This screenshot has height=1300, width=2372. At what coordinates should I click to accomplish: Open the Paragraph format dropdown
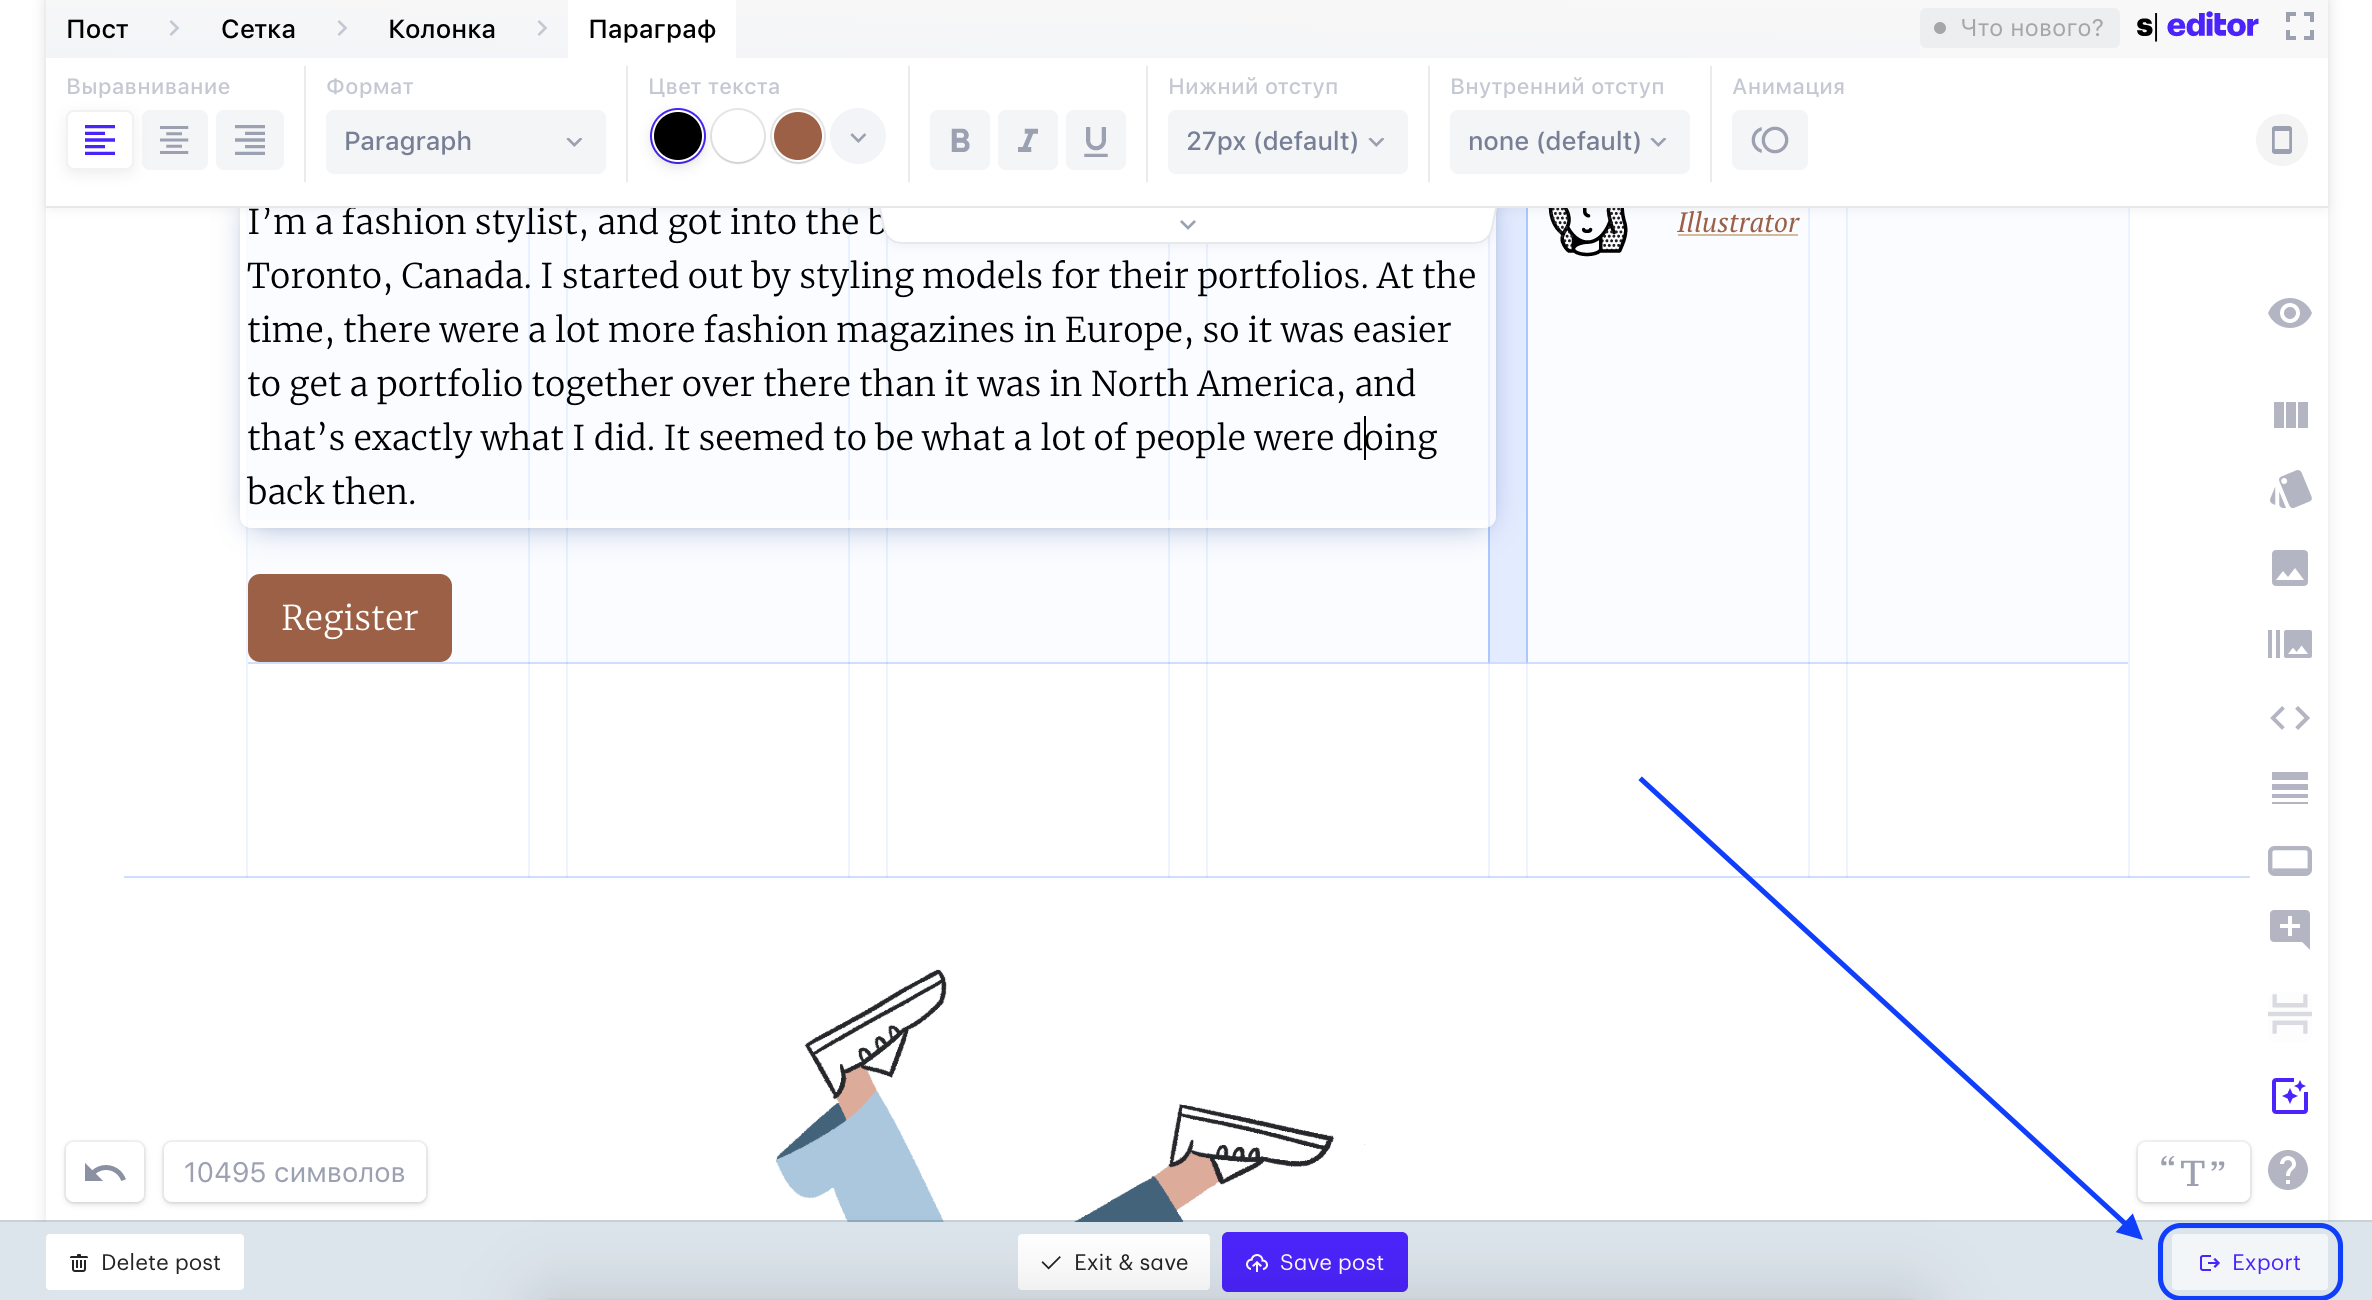click(464, 141)
